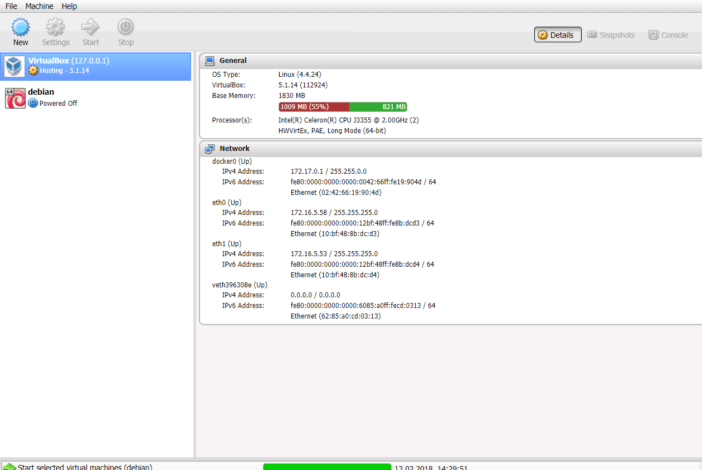Click the Start arrow toolbar icon
The image size is (702, 470).
click(x=90, y=27)
